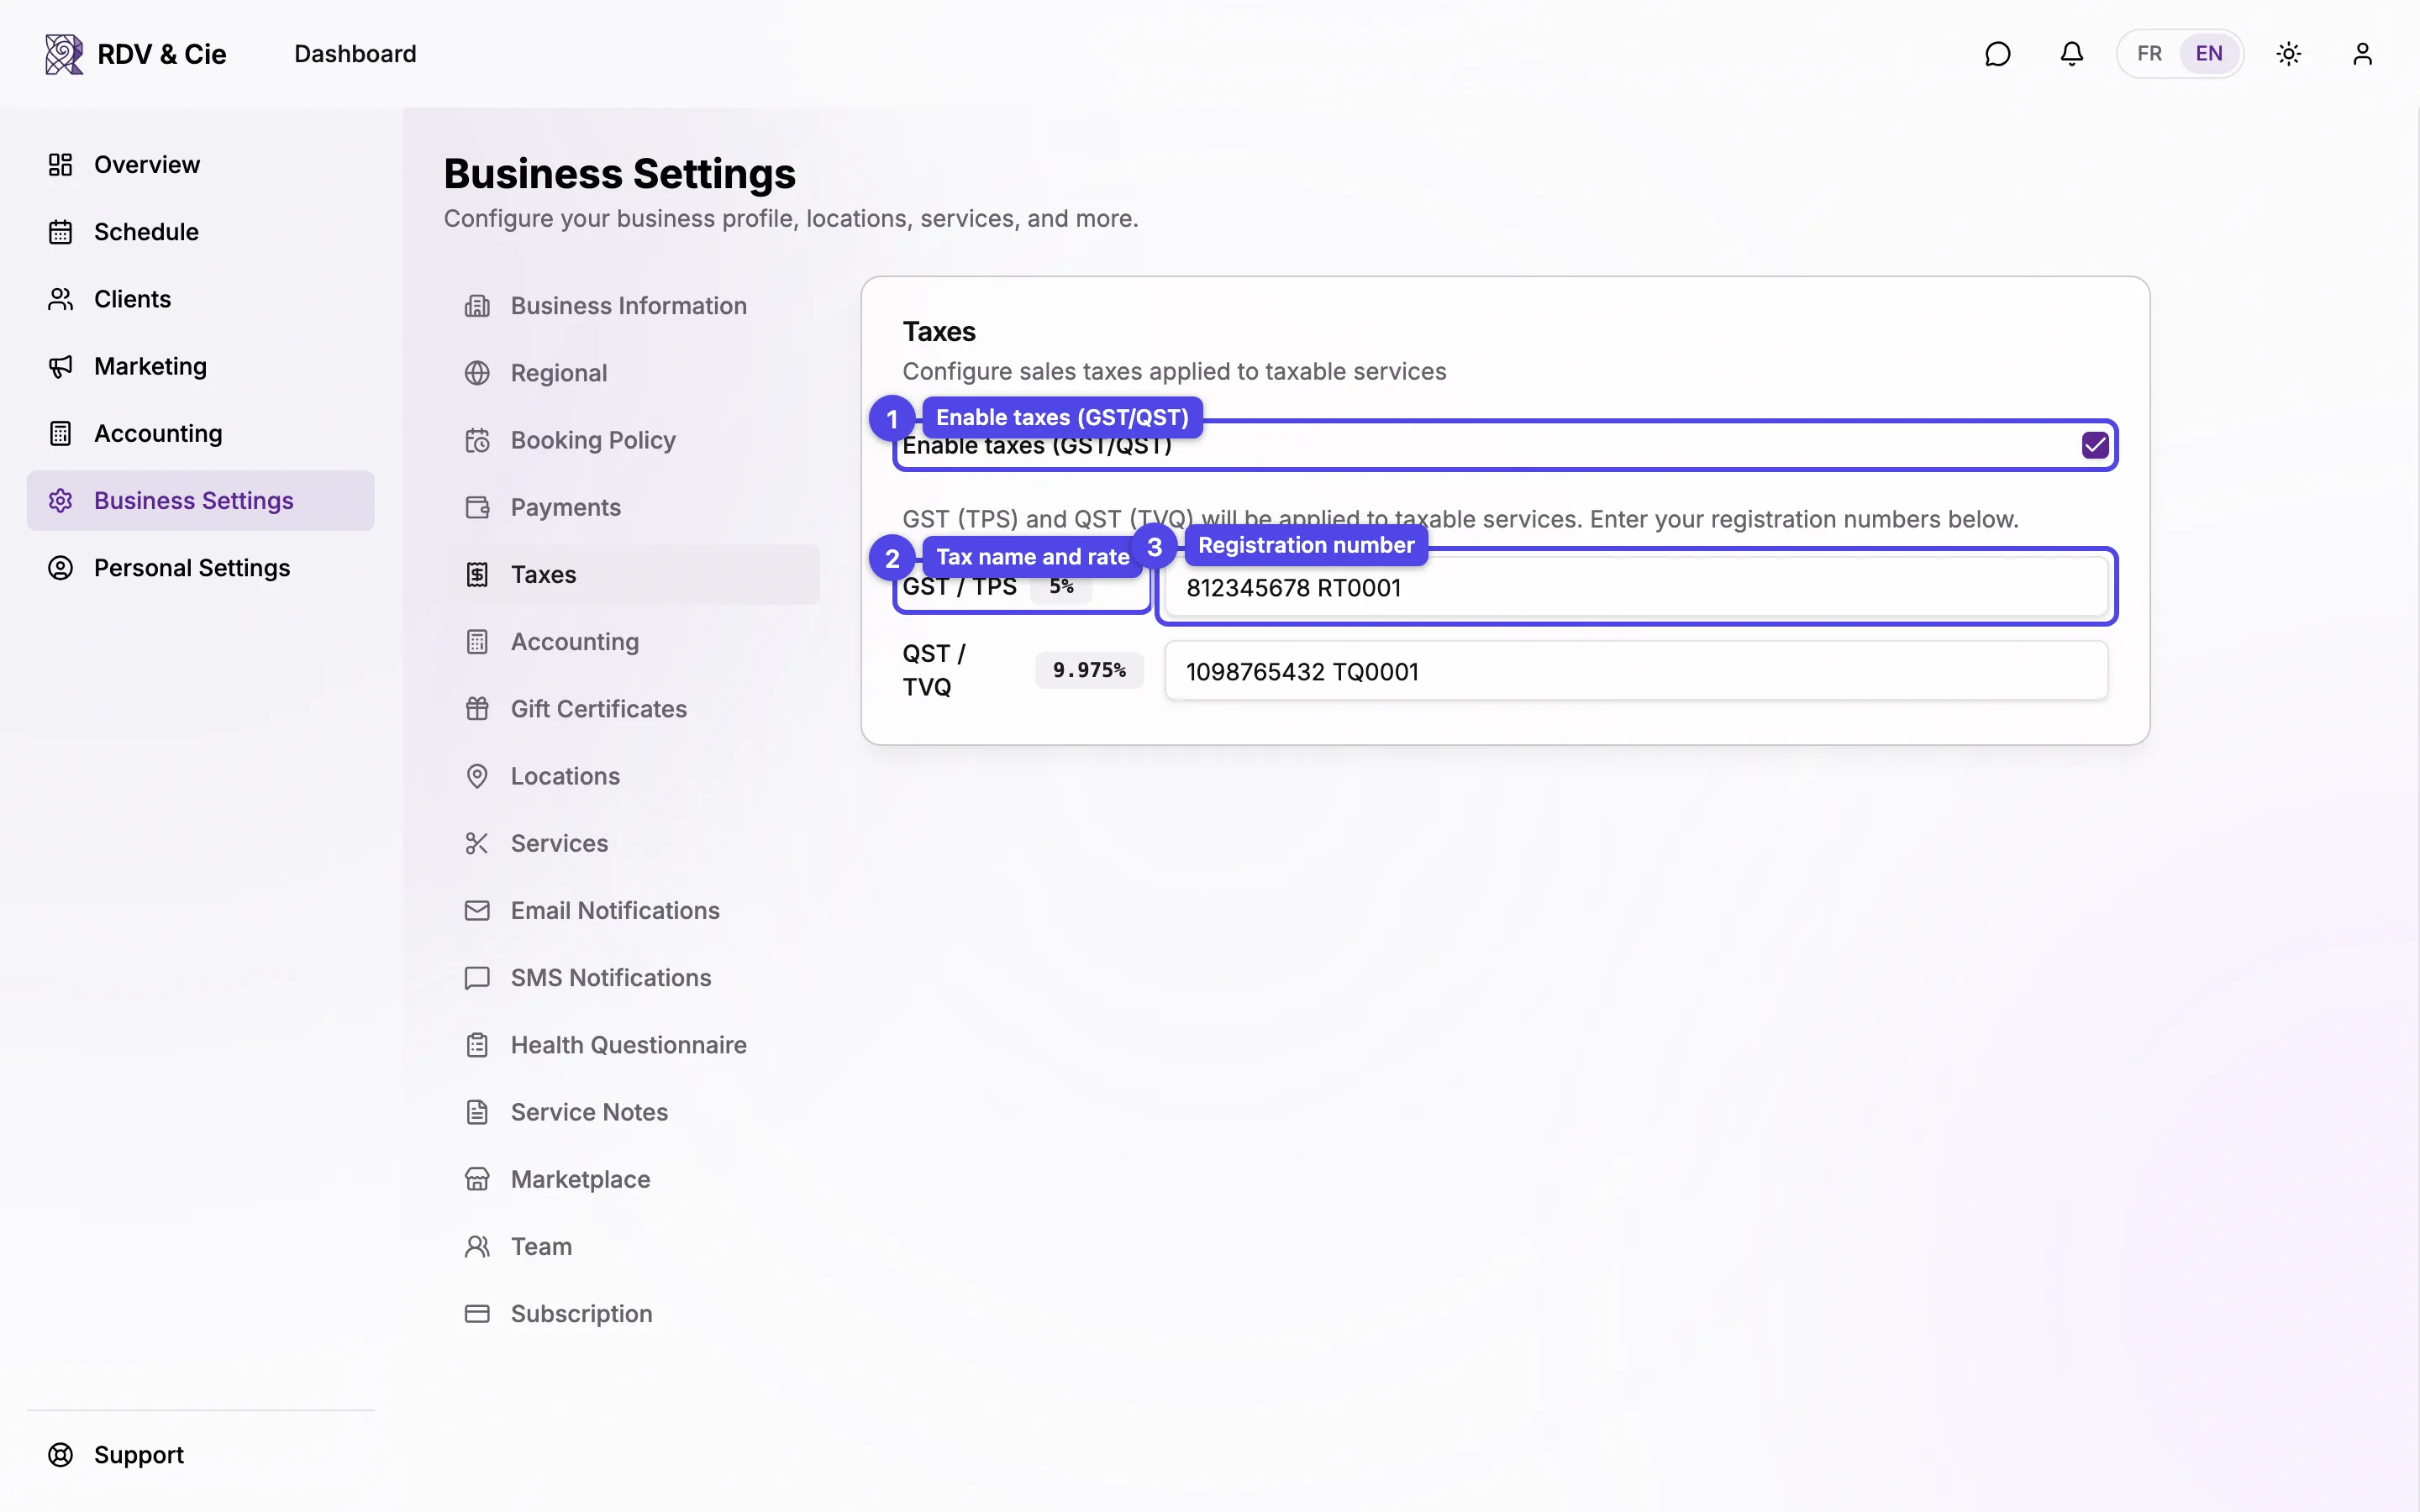Select Accounting in the settings submenu

coord(632,642)
